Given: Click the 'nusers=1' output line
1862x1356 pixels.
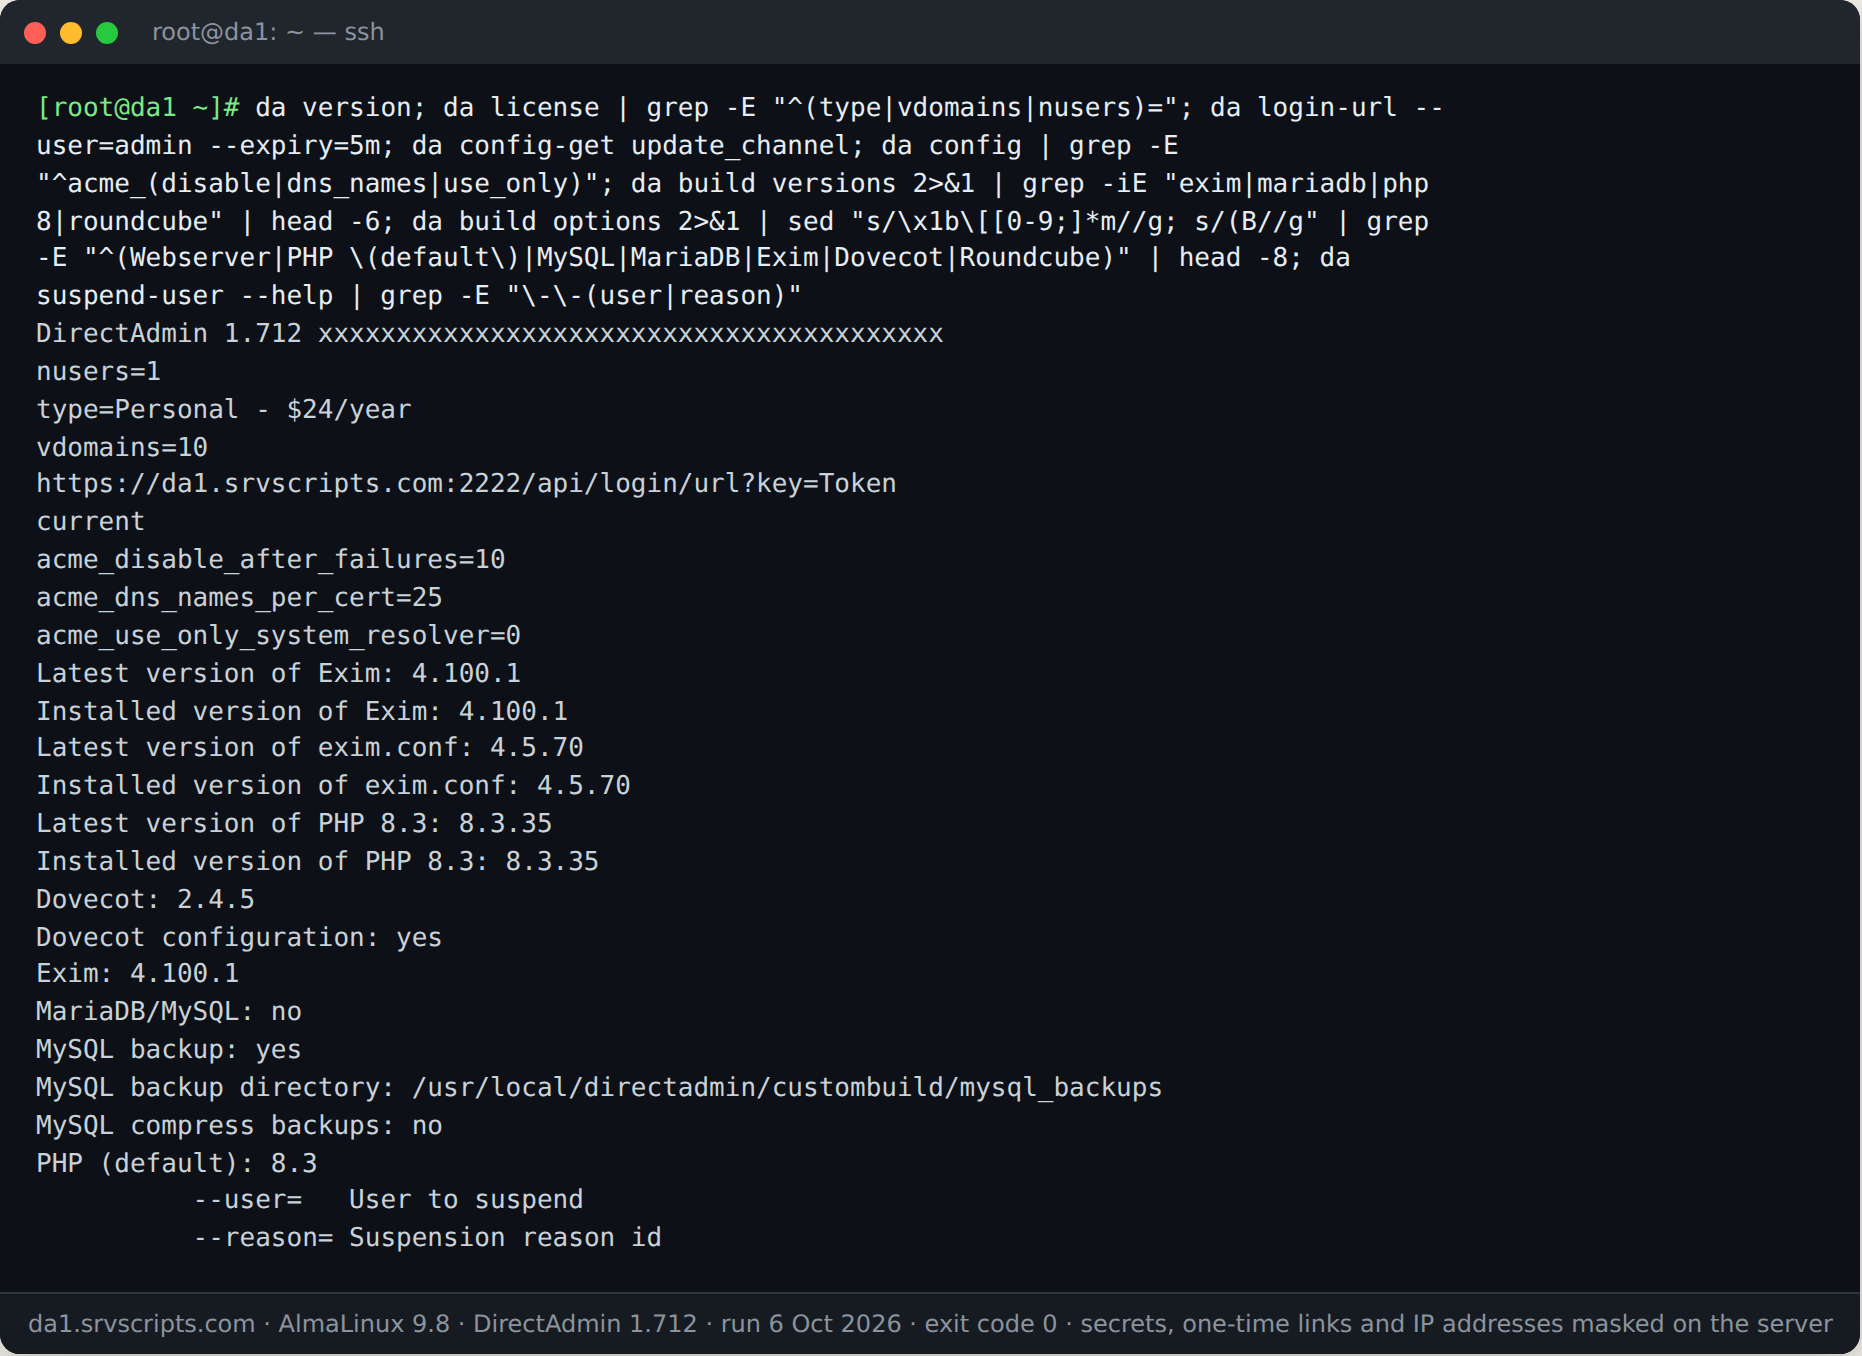Looking at the screenshot, I should [x=98, y=371].
